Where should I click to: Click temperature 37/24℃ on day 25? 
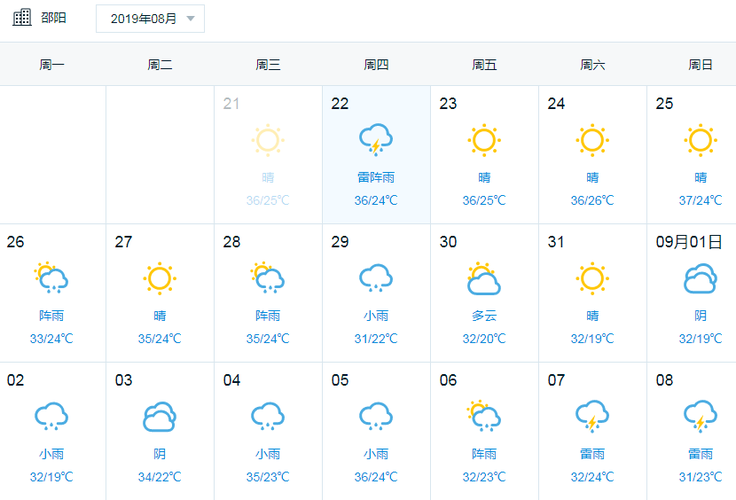tap(700, 200)
